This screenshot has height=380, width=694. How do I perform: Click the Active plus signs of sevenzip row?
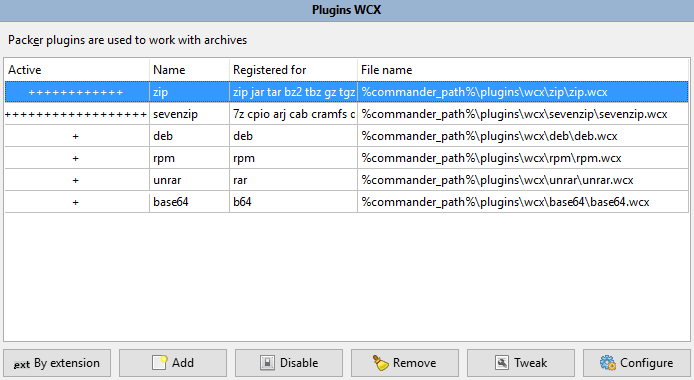(x=76, y=115)
